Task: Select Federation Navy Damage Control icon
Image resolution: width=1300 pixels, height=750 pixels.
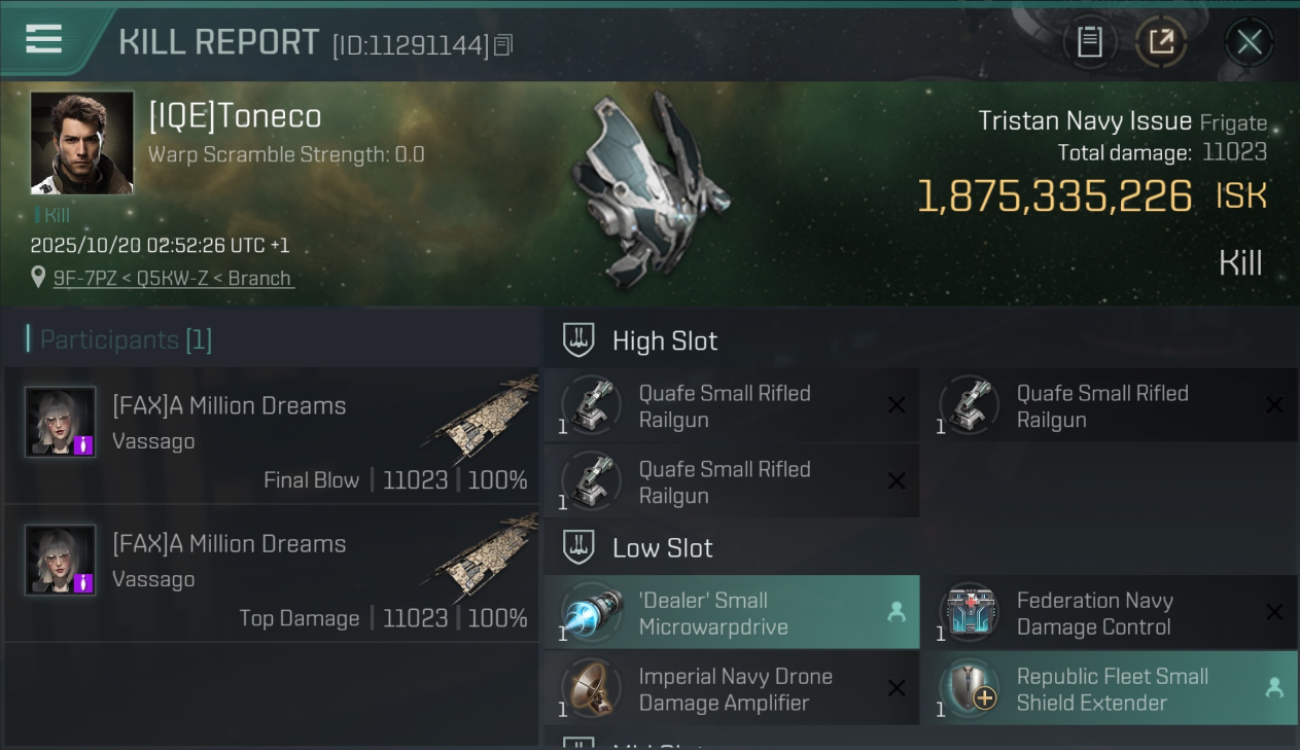Action: [x=970, y=613]
